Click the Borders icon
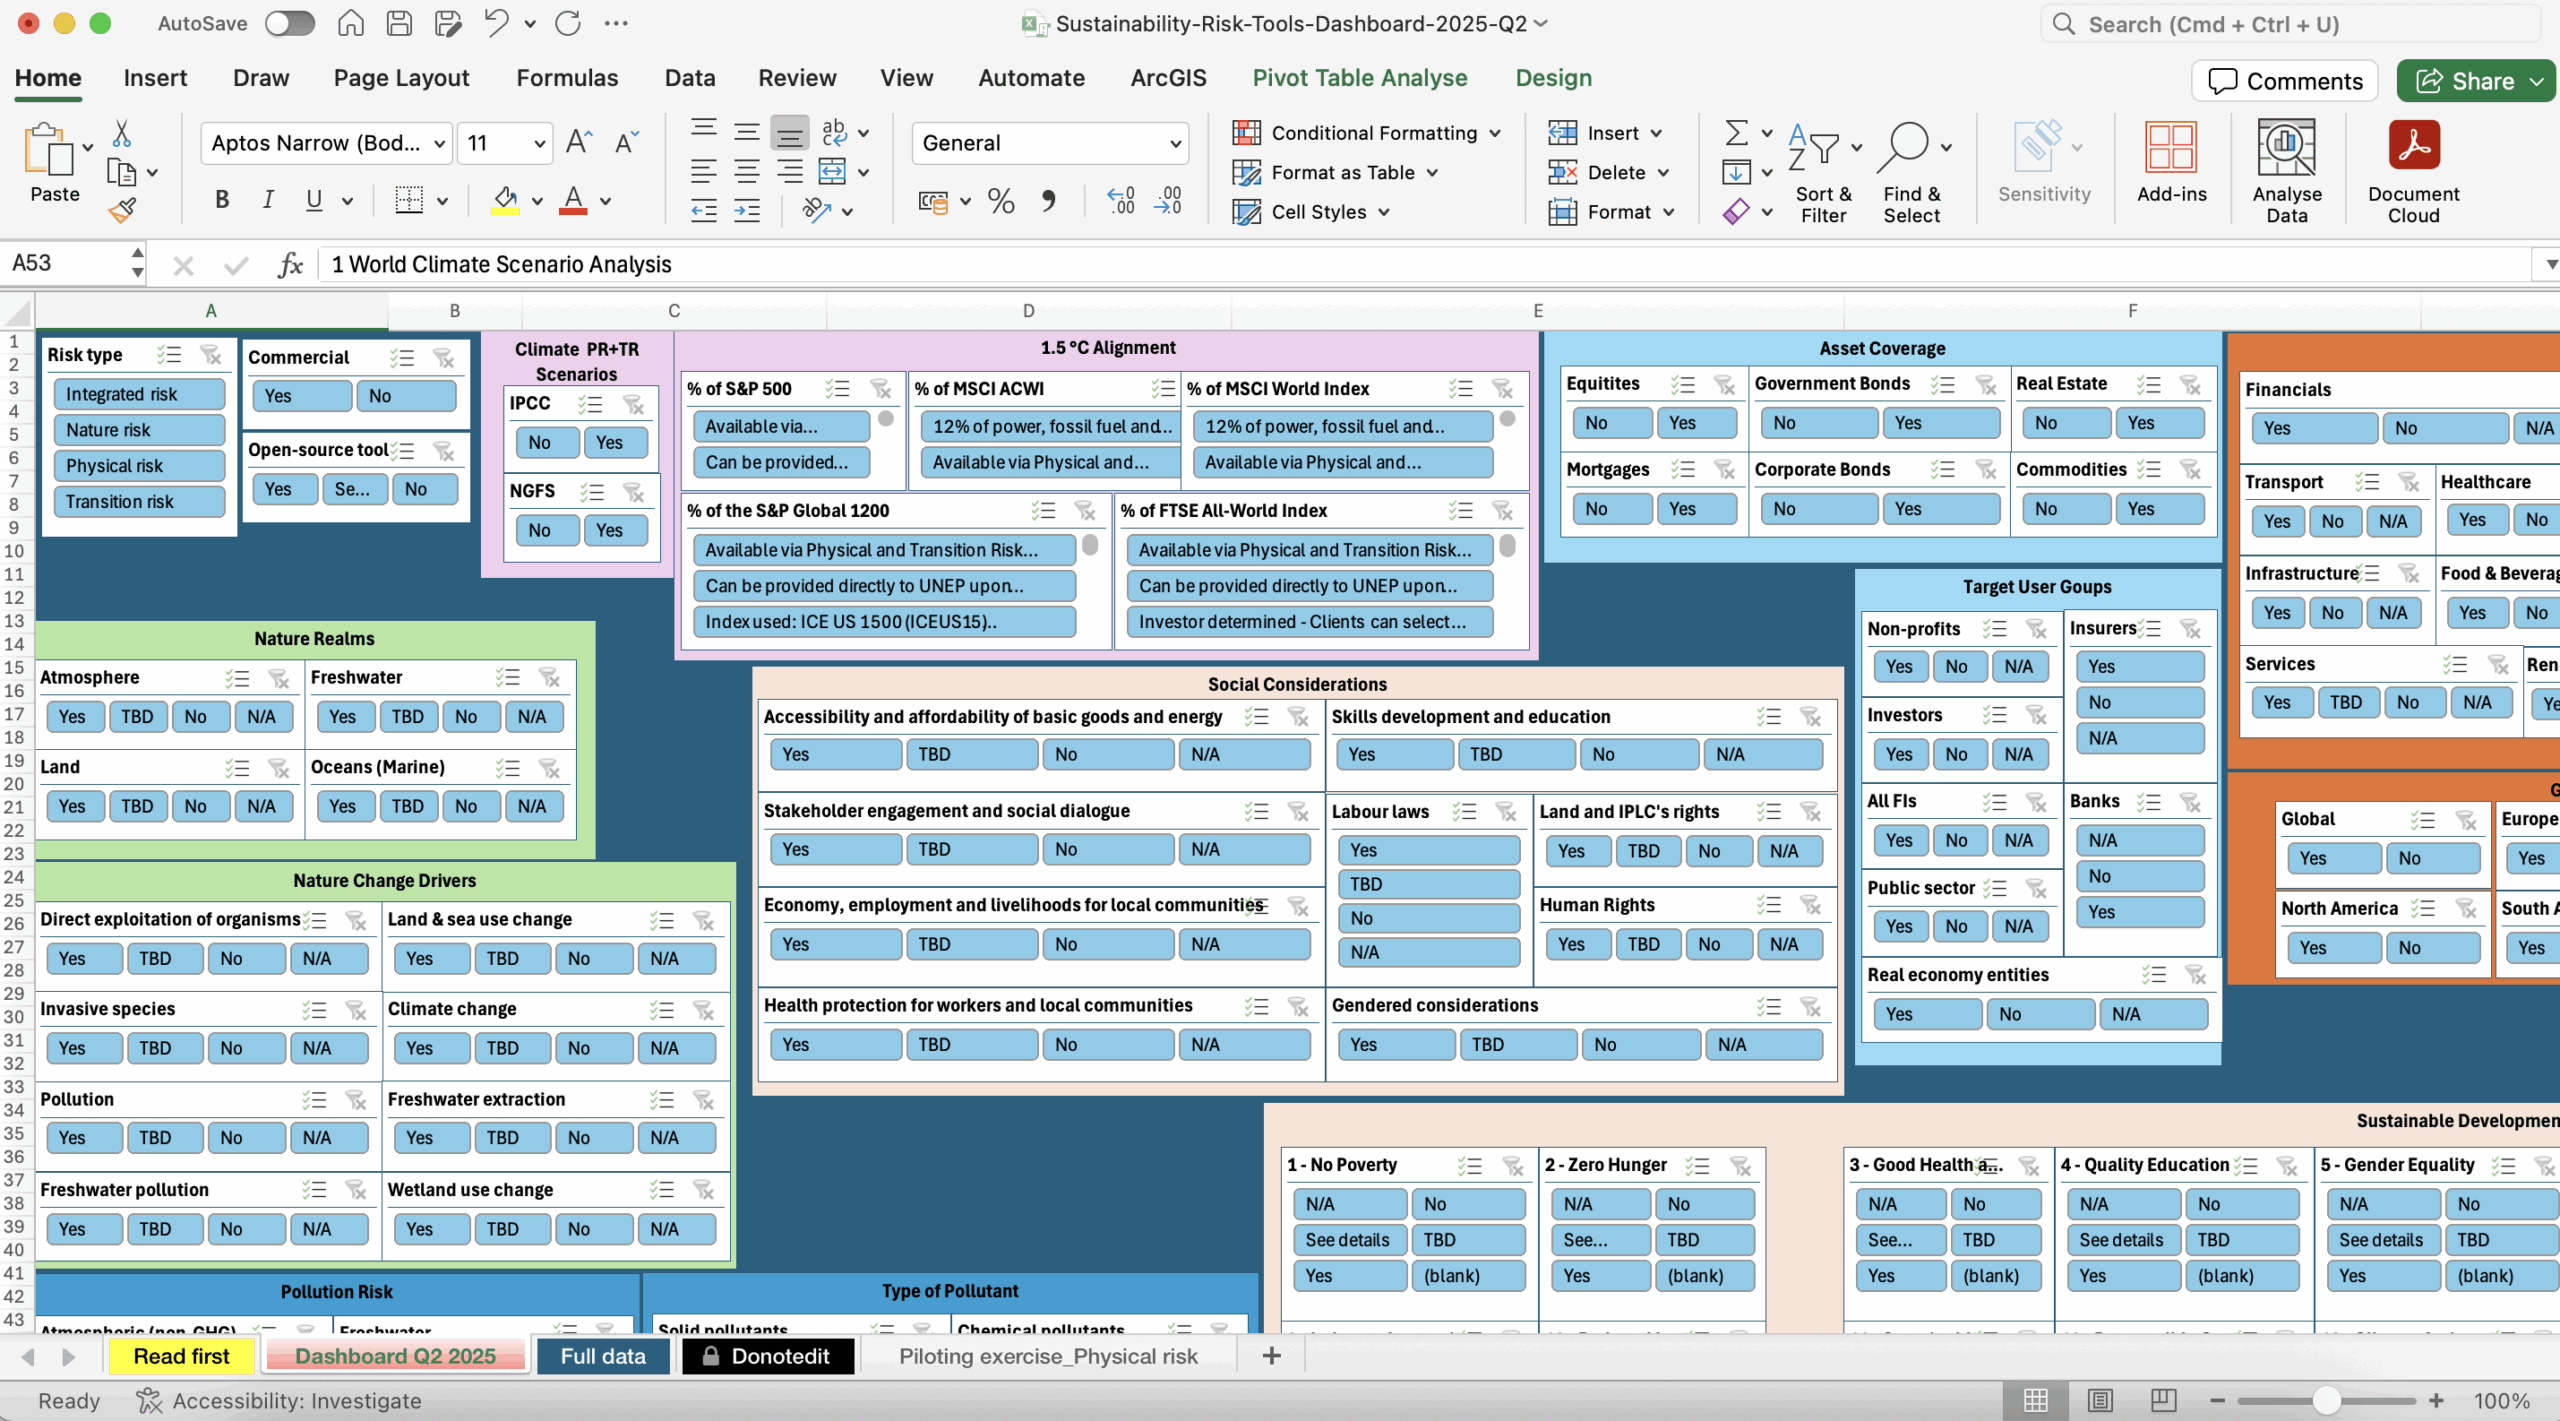The height and width of the screenshot is (1421, 2560). [408, 200]
